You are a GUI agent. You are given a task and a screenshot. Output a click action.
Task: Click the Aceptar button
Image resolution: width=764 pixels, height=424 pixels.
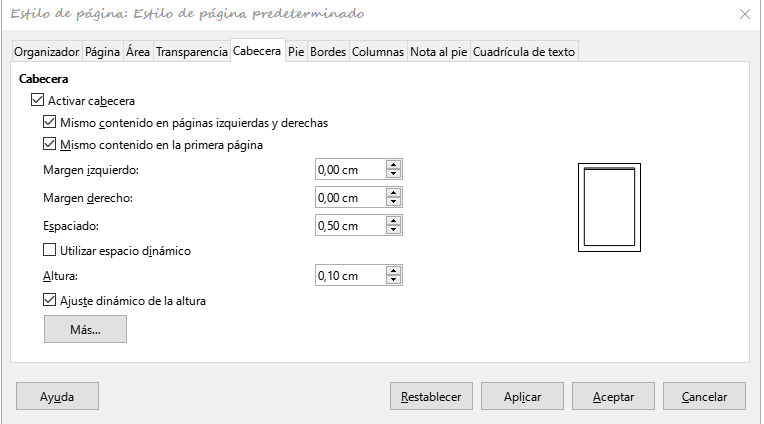pos(613,396)
